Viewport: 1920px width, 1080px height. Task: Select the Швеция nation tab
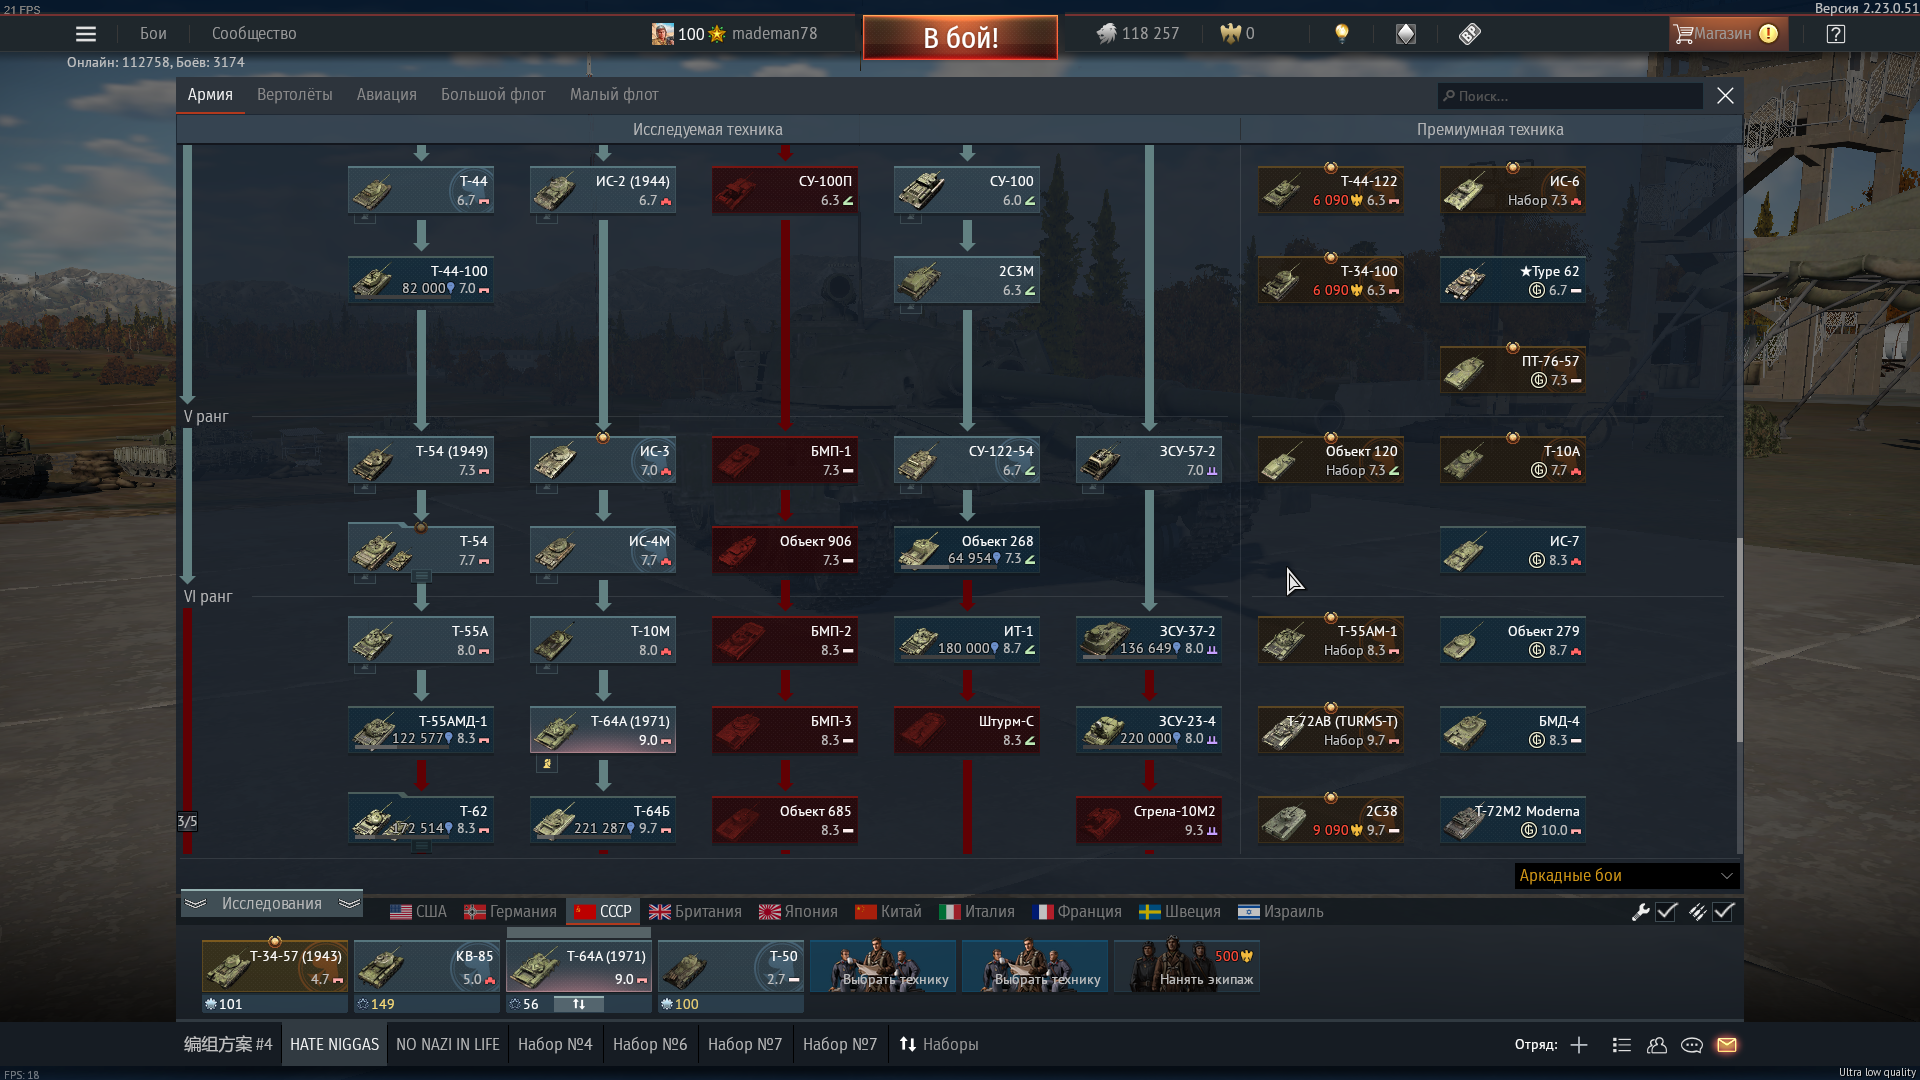pyautogui.click(x=1180, y=912)
